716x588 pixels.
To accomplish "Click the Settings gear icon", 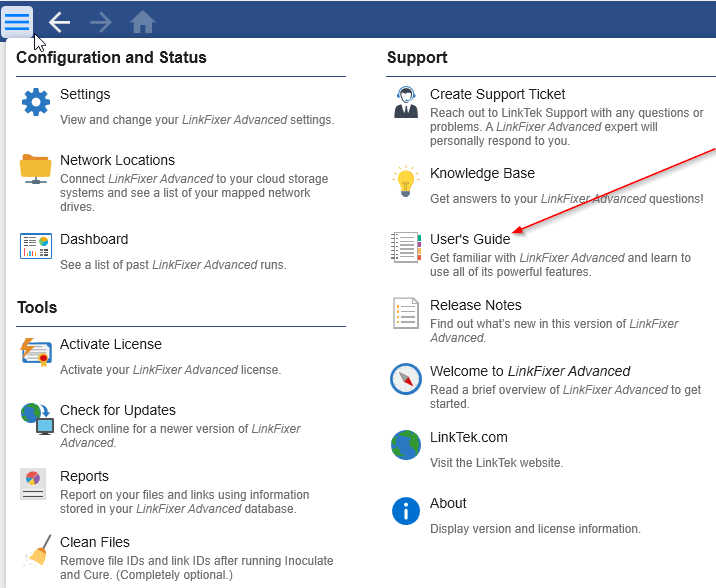I will (x=36, y=102).
